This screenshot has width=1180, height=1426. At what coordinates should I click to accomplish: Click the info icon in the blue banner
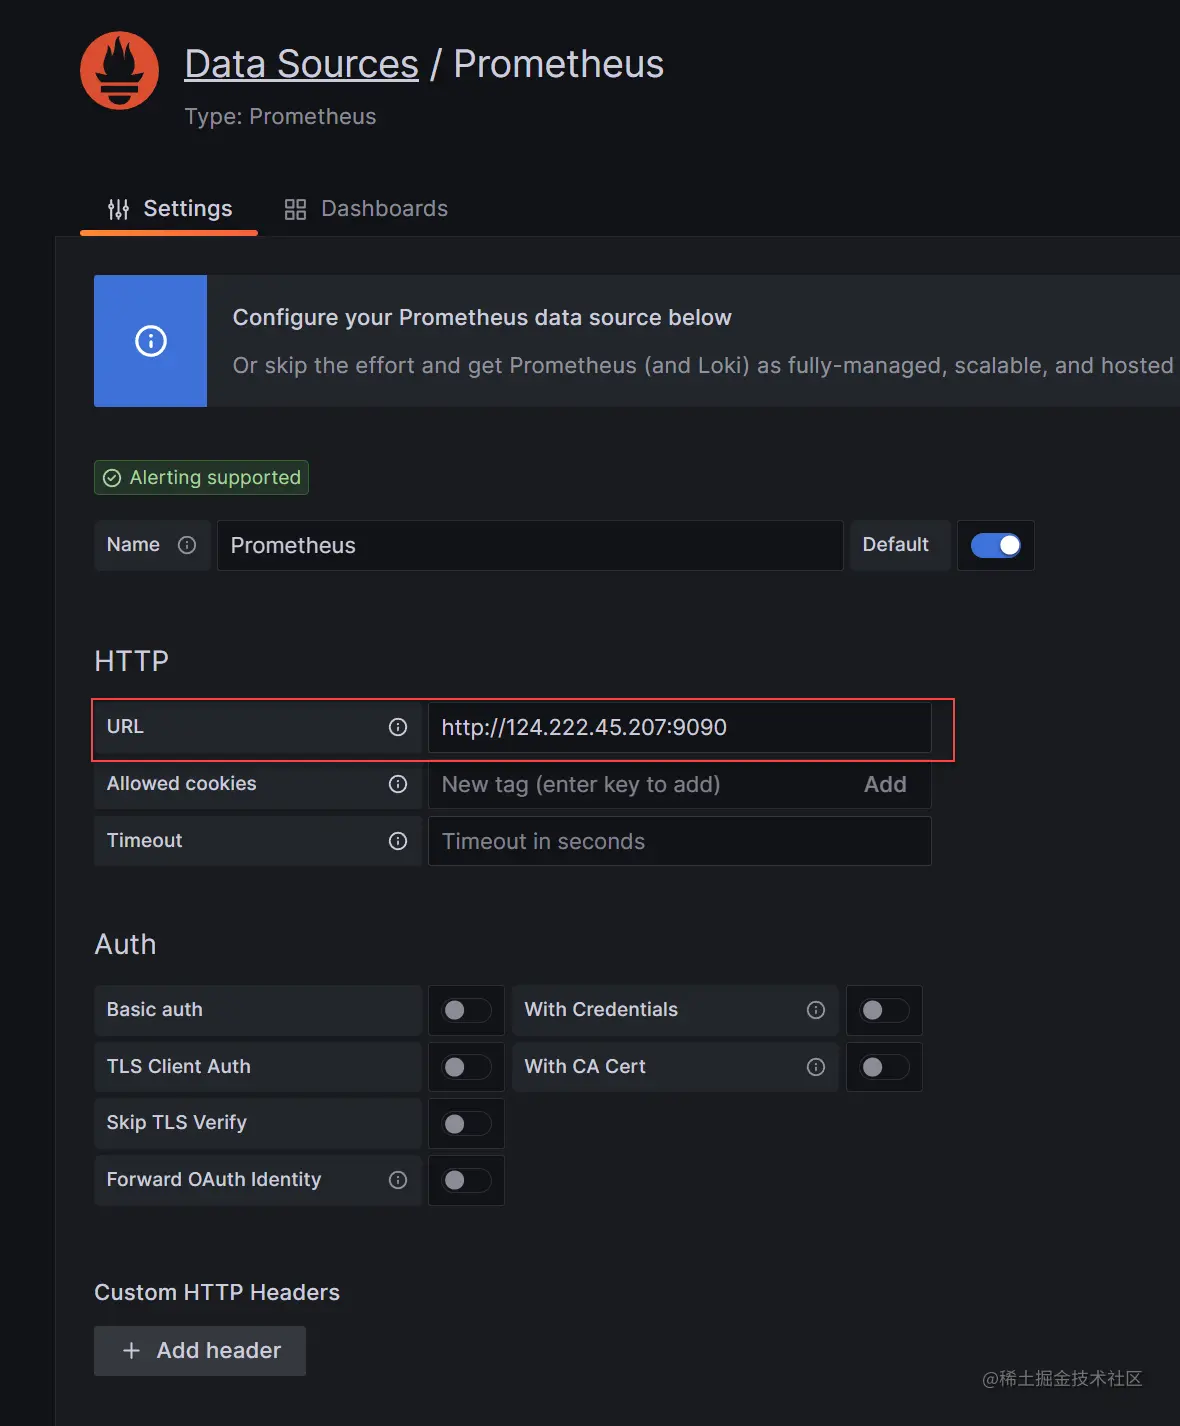pos(151,341)
